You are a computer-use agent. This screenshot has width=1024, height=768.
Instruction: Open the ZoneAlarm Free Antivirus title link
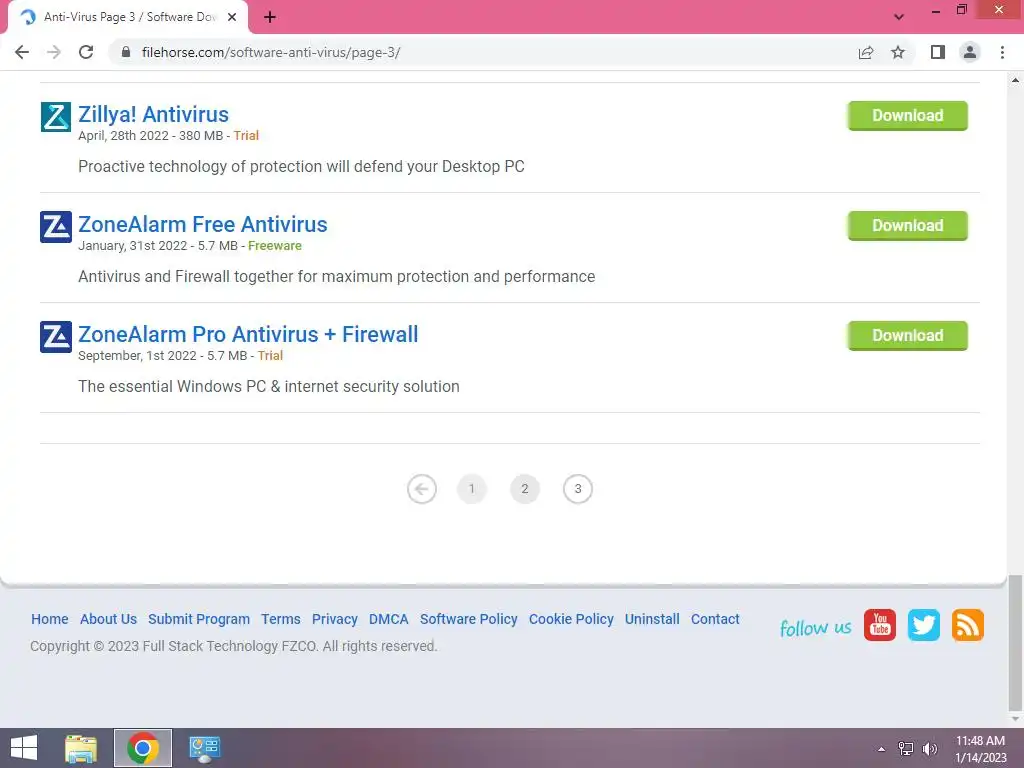[202, 224]
